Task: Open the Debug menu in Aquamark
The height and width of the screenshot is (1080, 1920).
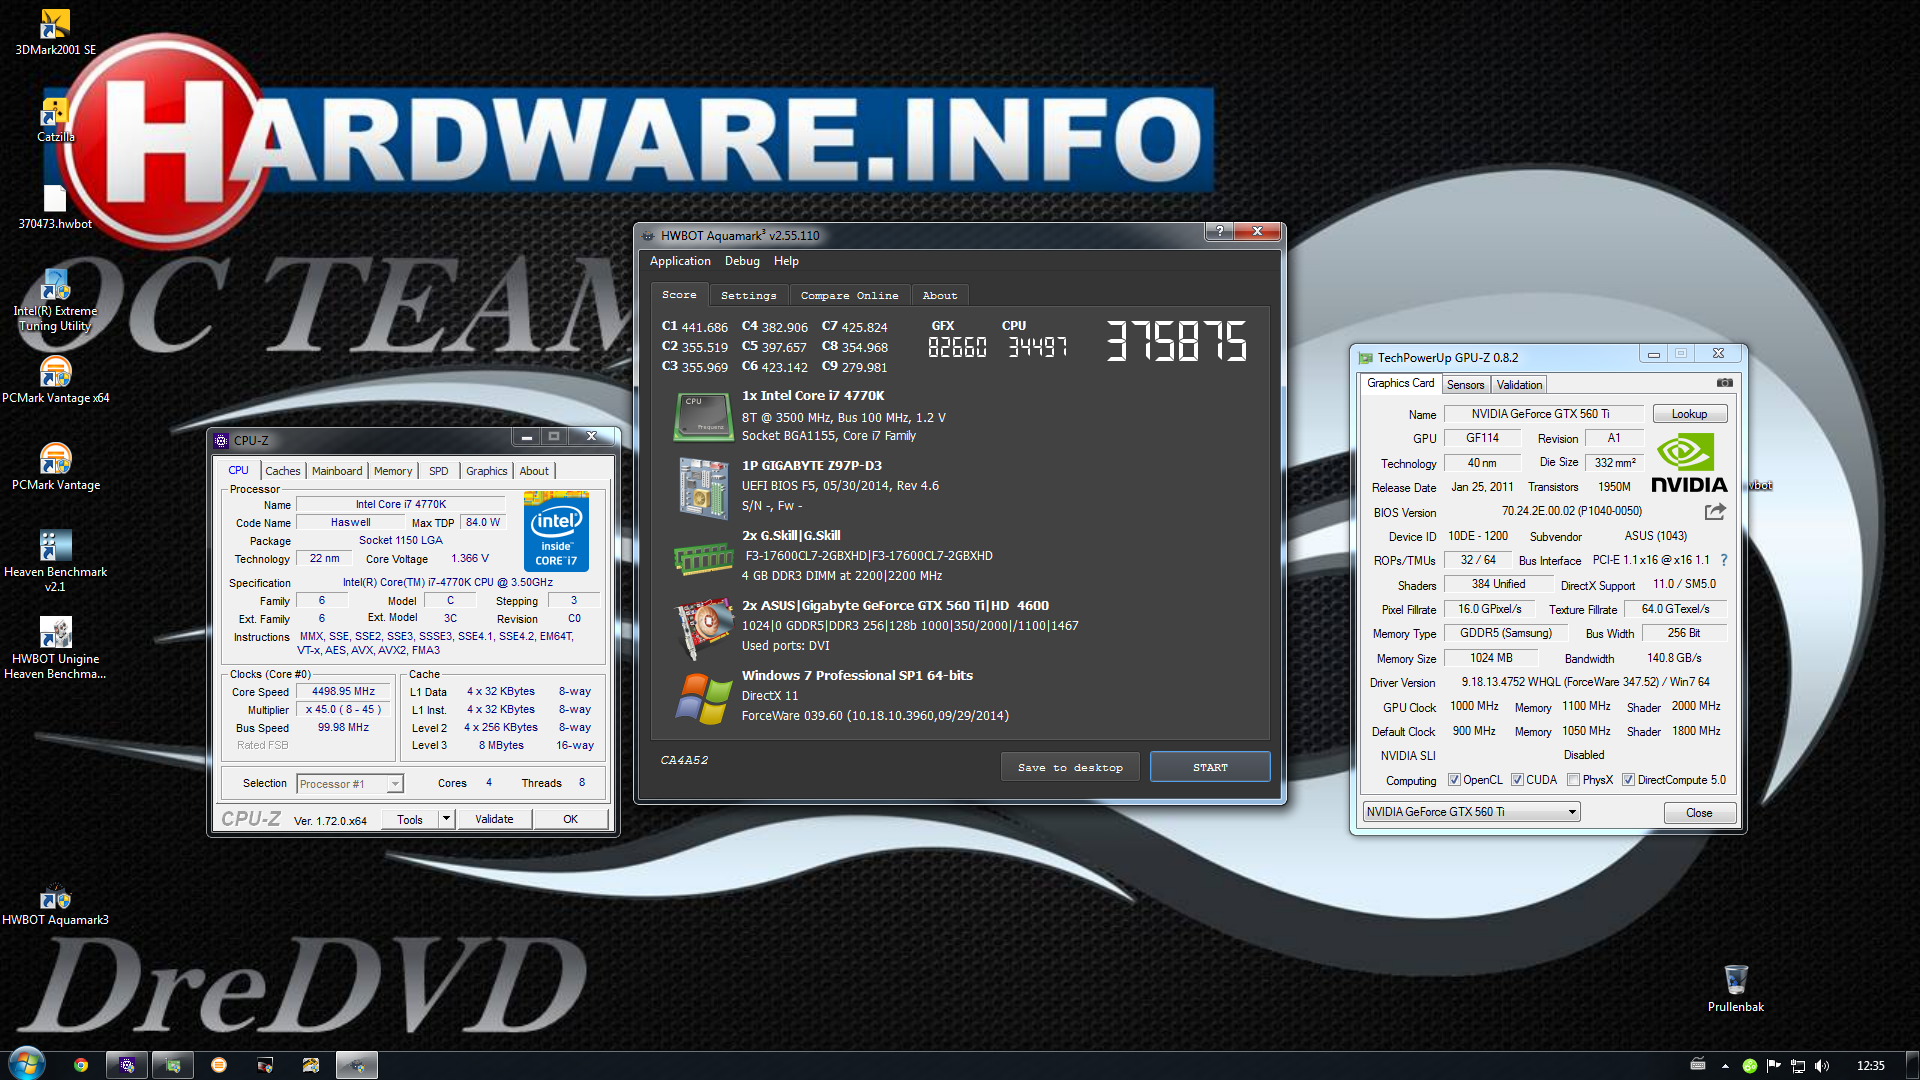Action: (x=742, y=261)
